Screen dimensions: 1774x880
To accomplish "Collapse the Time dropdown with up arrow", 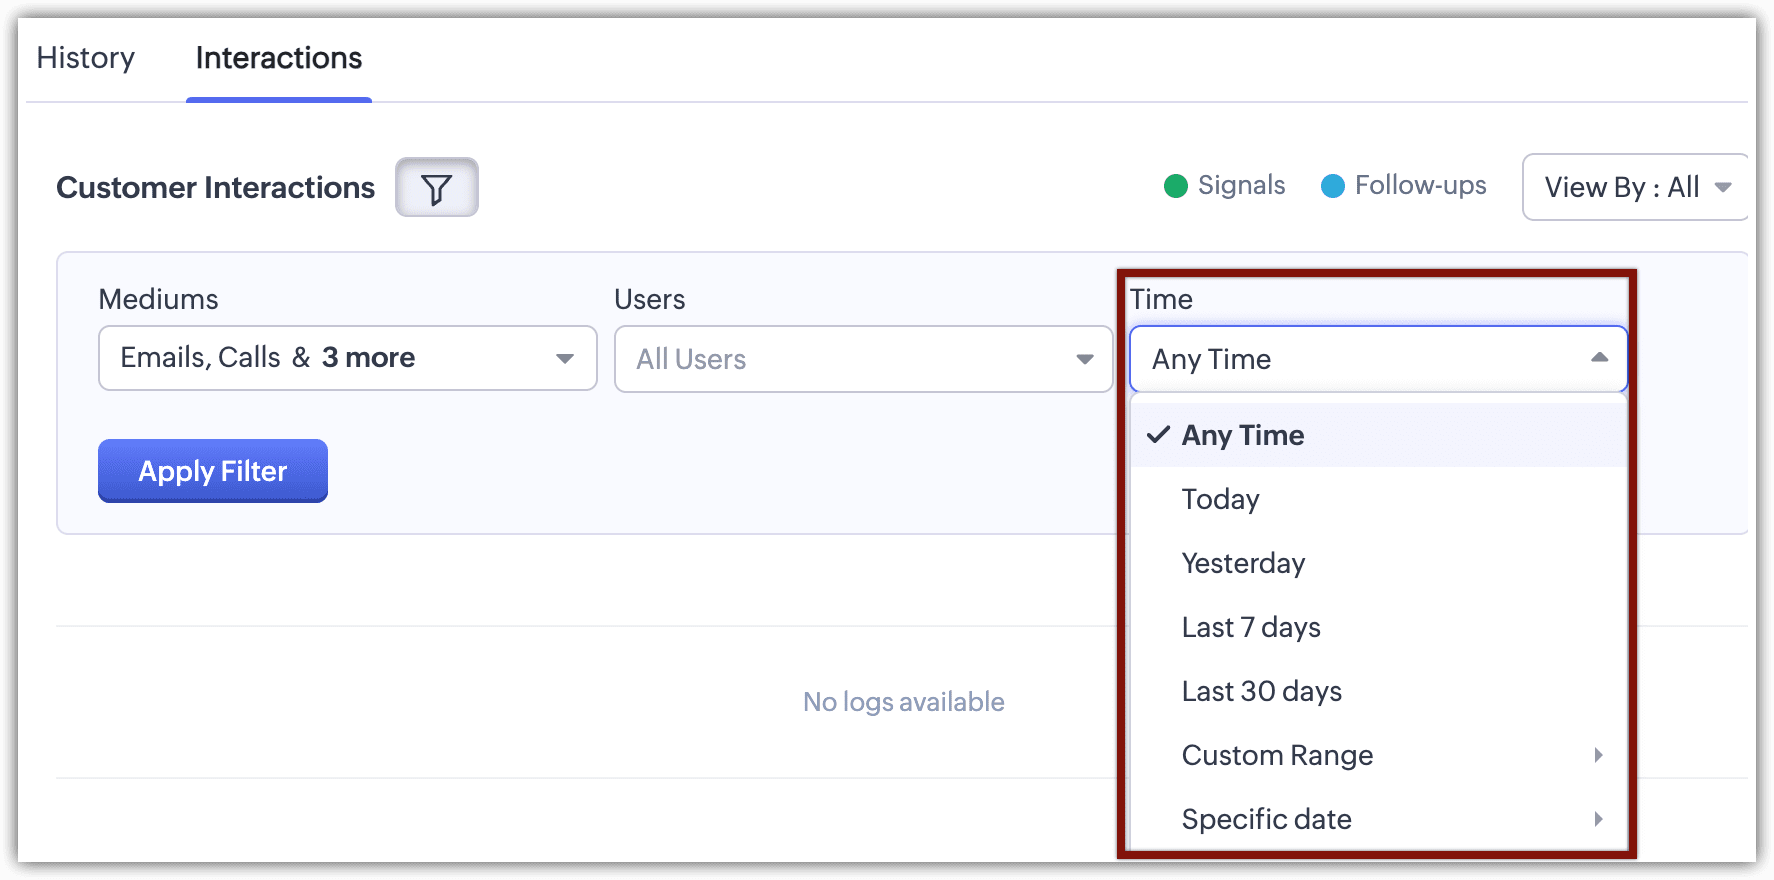I will coord(1599,358).
